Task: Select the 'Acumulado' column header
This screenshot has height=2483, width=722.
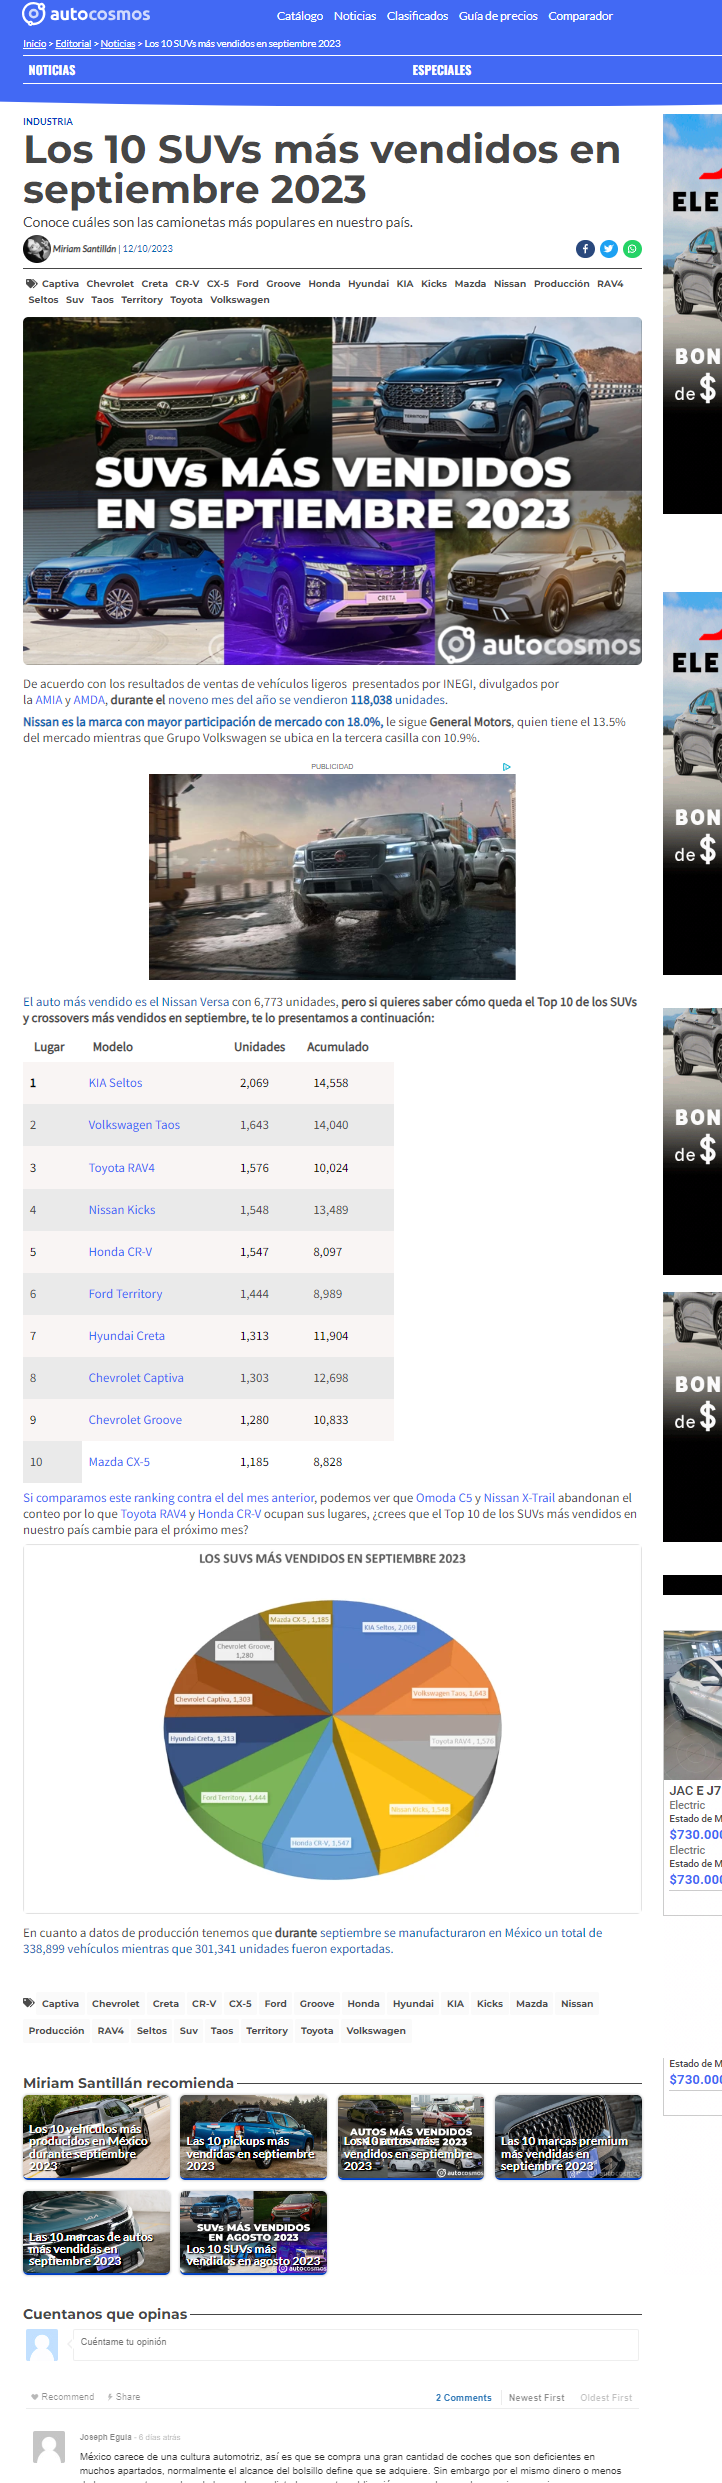Action: point(337,1047)
